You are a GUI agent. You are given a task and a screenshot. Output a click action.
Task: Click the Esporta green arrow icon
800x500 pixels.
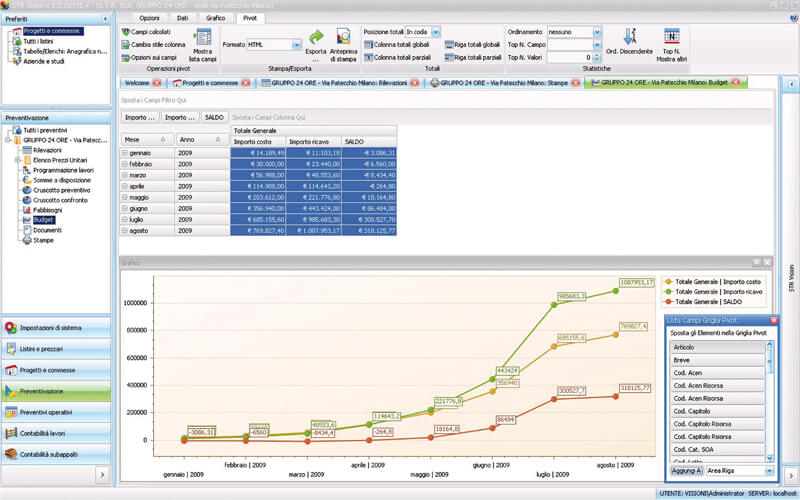pyautogui.click(x=316, y=37)
